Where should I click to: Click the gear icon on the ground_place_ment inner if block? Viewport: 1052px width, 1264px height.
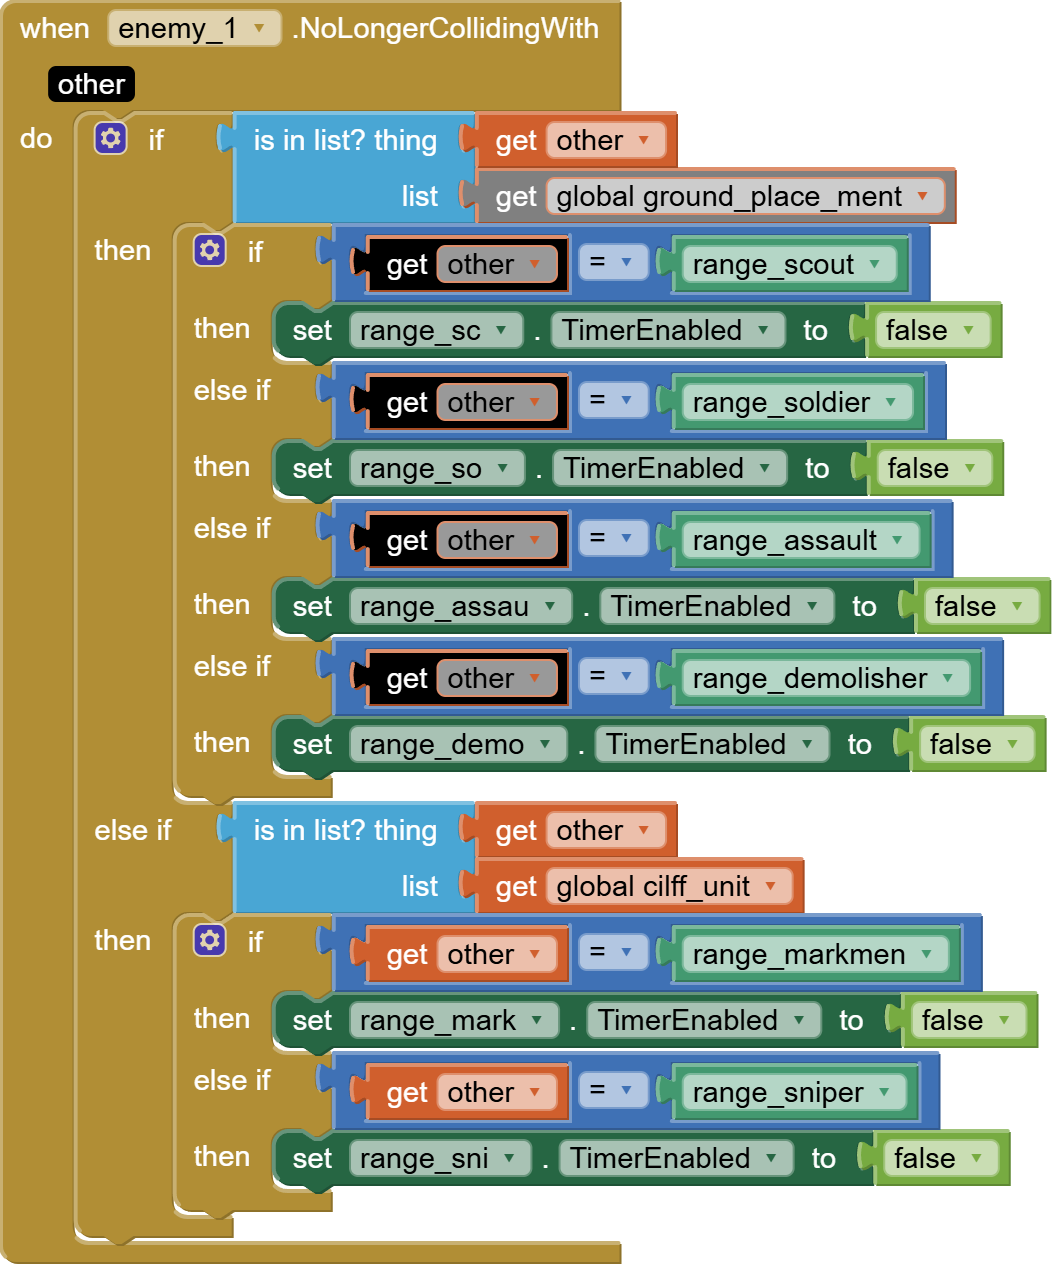point(210,250)
